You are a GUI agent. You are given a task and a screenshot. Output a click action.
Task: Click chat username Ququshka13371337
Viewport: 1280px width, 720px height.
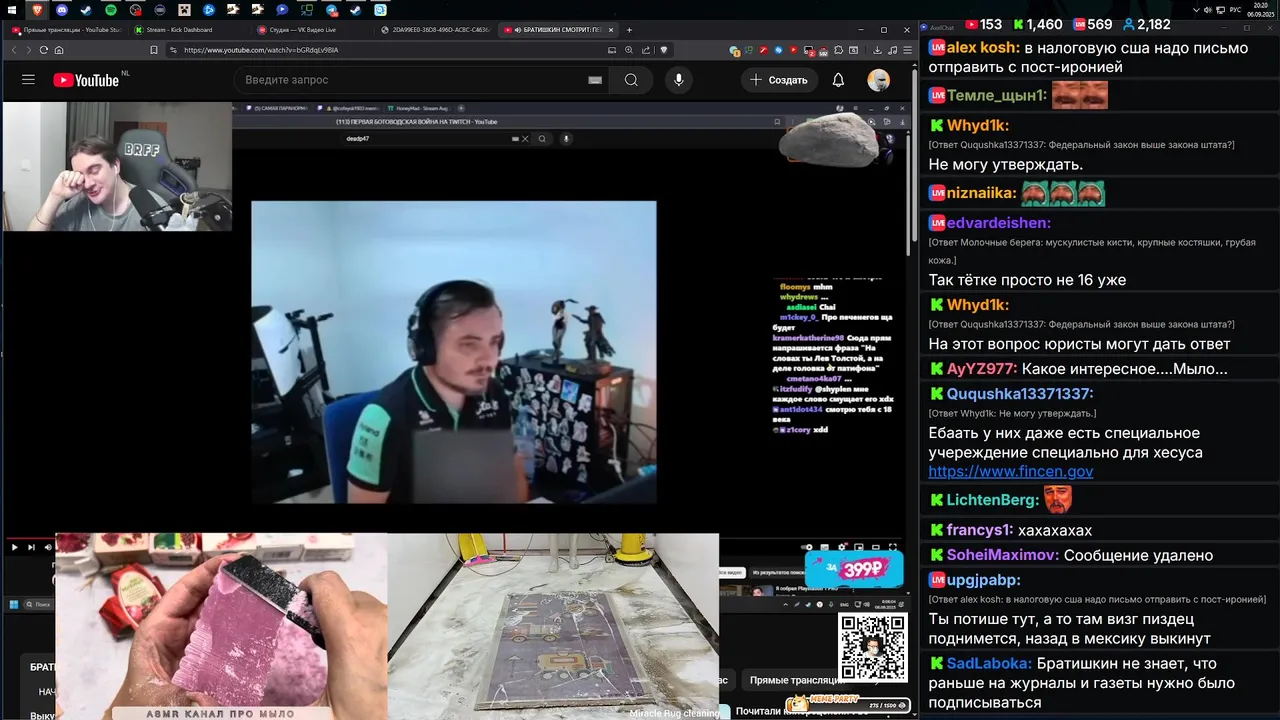[1020, 394]
